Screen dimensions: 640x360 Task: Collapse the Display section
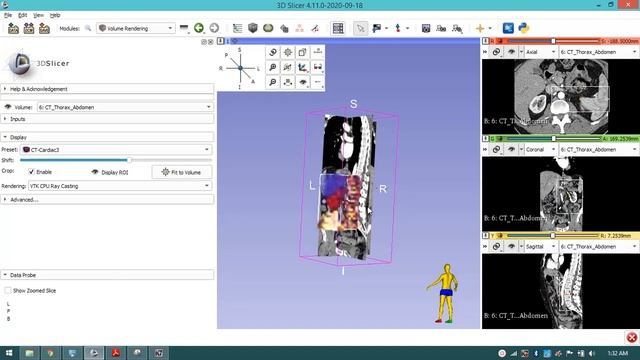[107, 137]
